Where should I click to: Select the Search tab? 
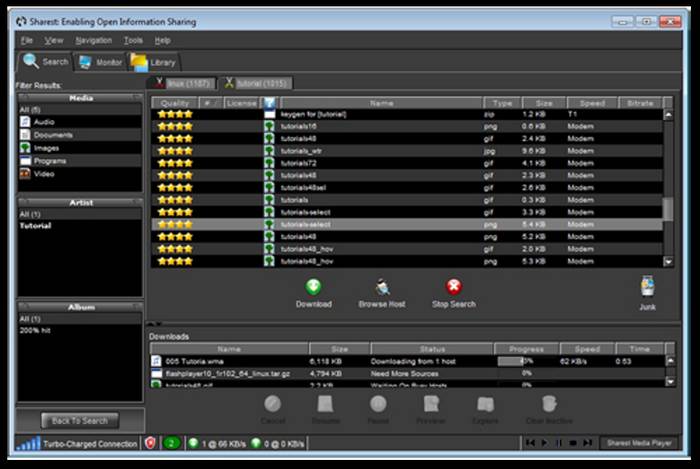click(x=46, y=62)
